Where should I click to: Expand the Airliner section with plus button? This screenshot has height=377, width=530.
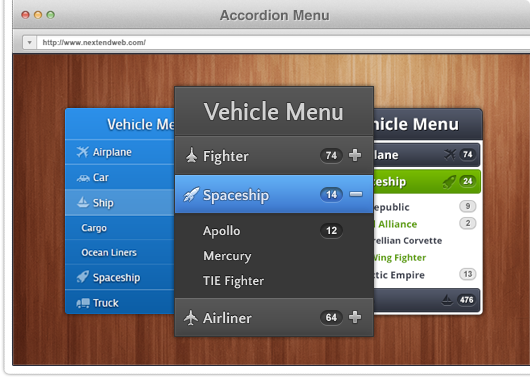[355, 317]
